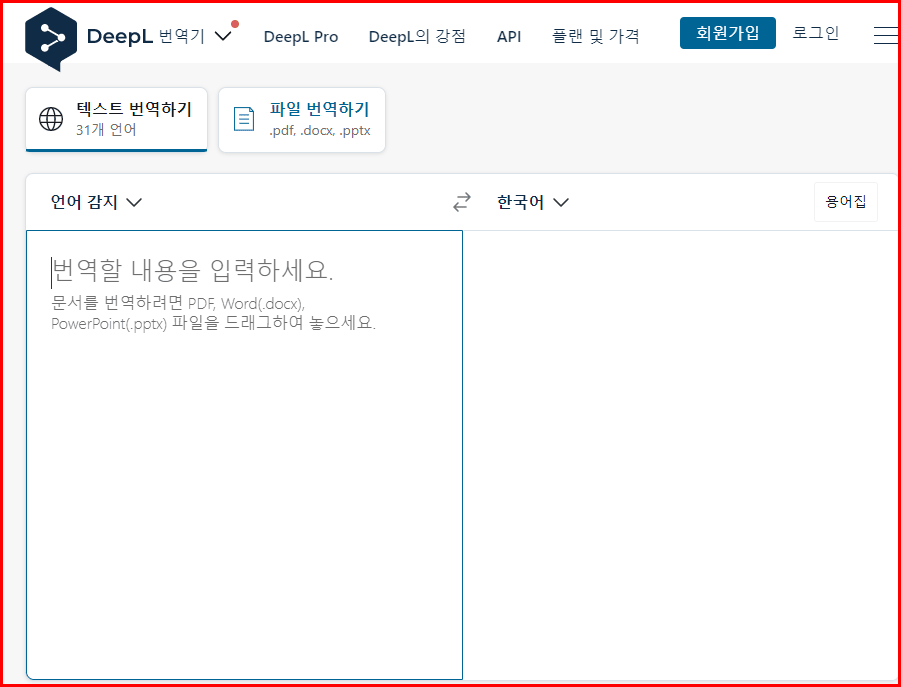The width and height of the screenshot is (901, 687).
Task: Click the 로그인 login link
Action: pyautogui.click(x=816, y=33)
